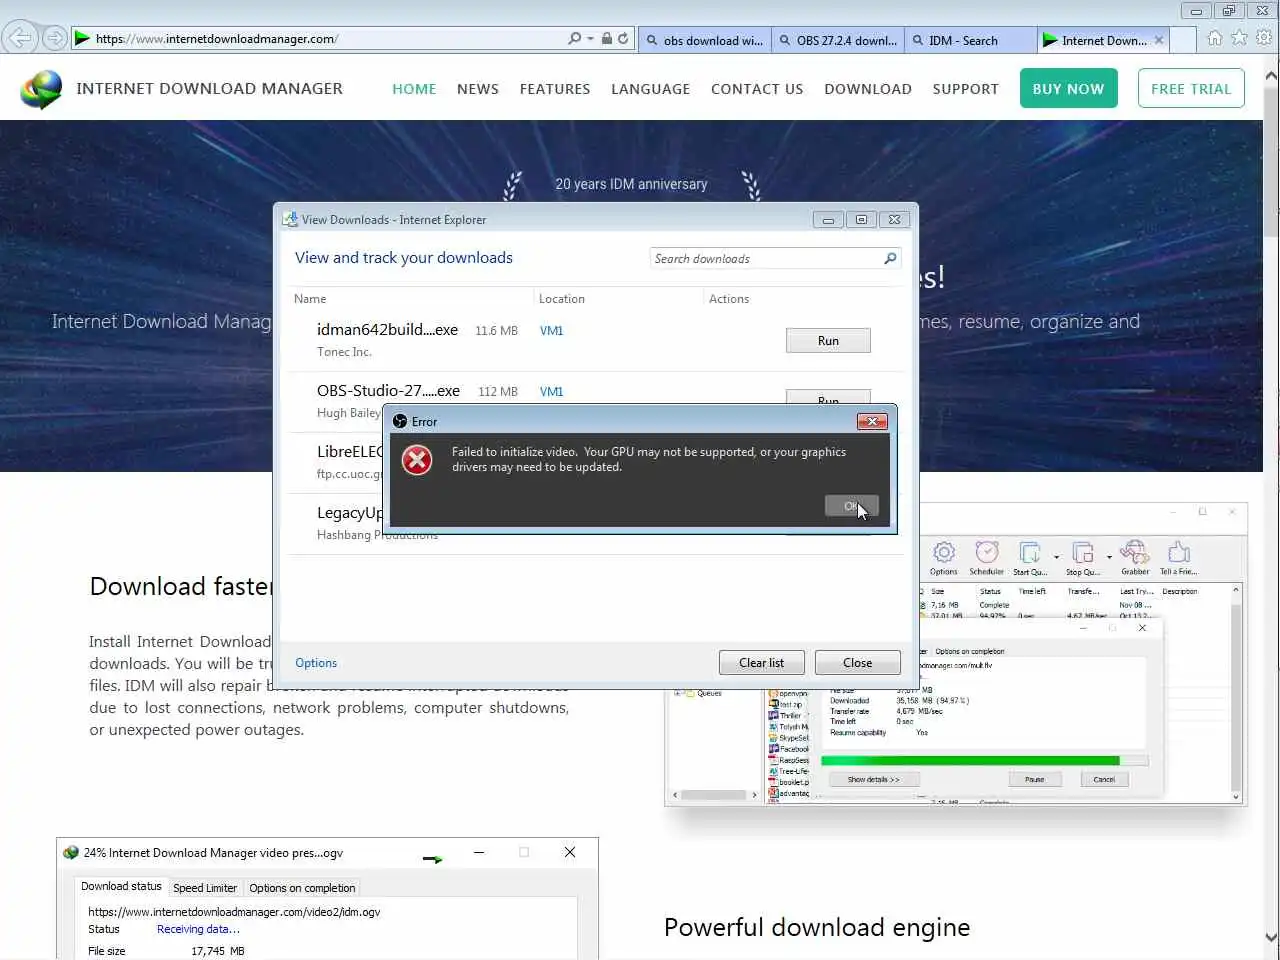The image size is (1280, 960).
Task: Click the Grabber icon in IDM screenshot
Action: tap(1134, 553)
